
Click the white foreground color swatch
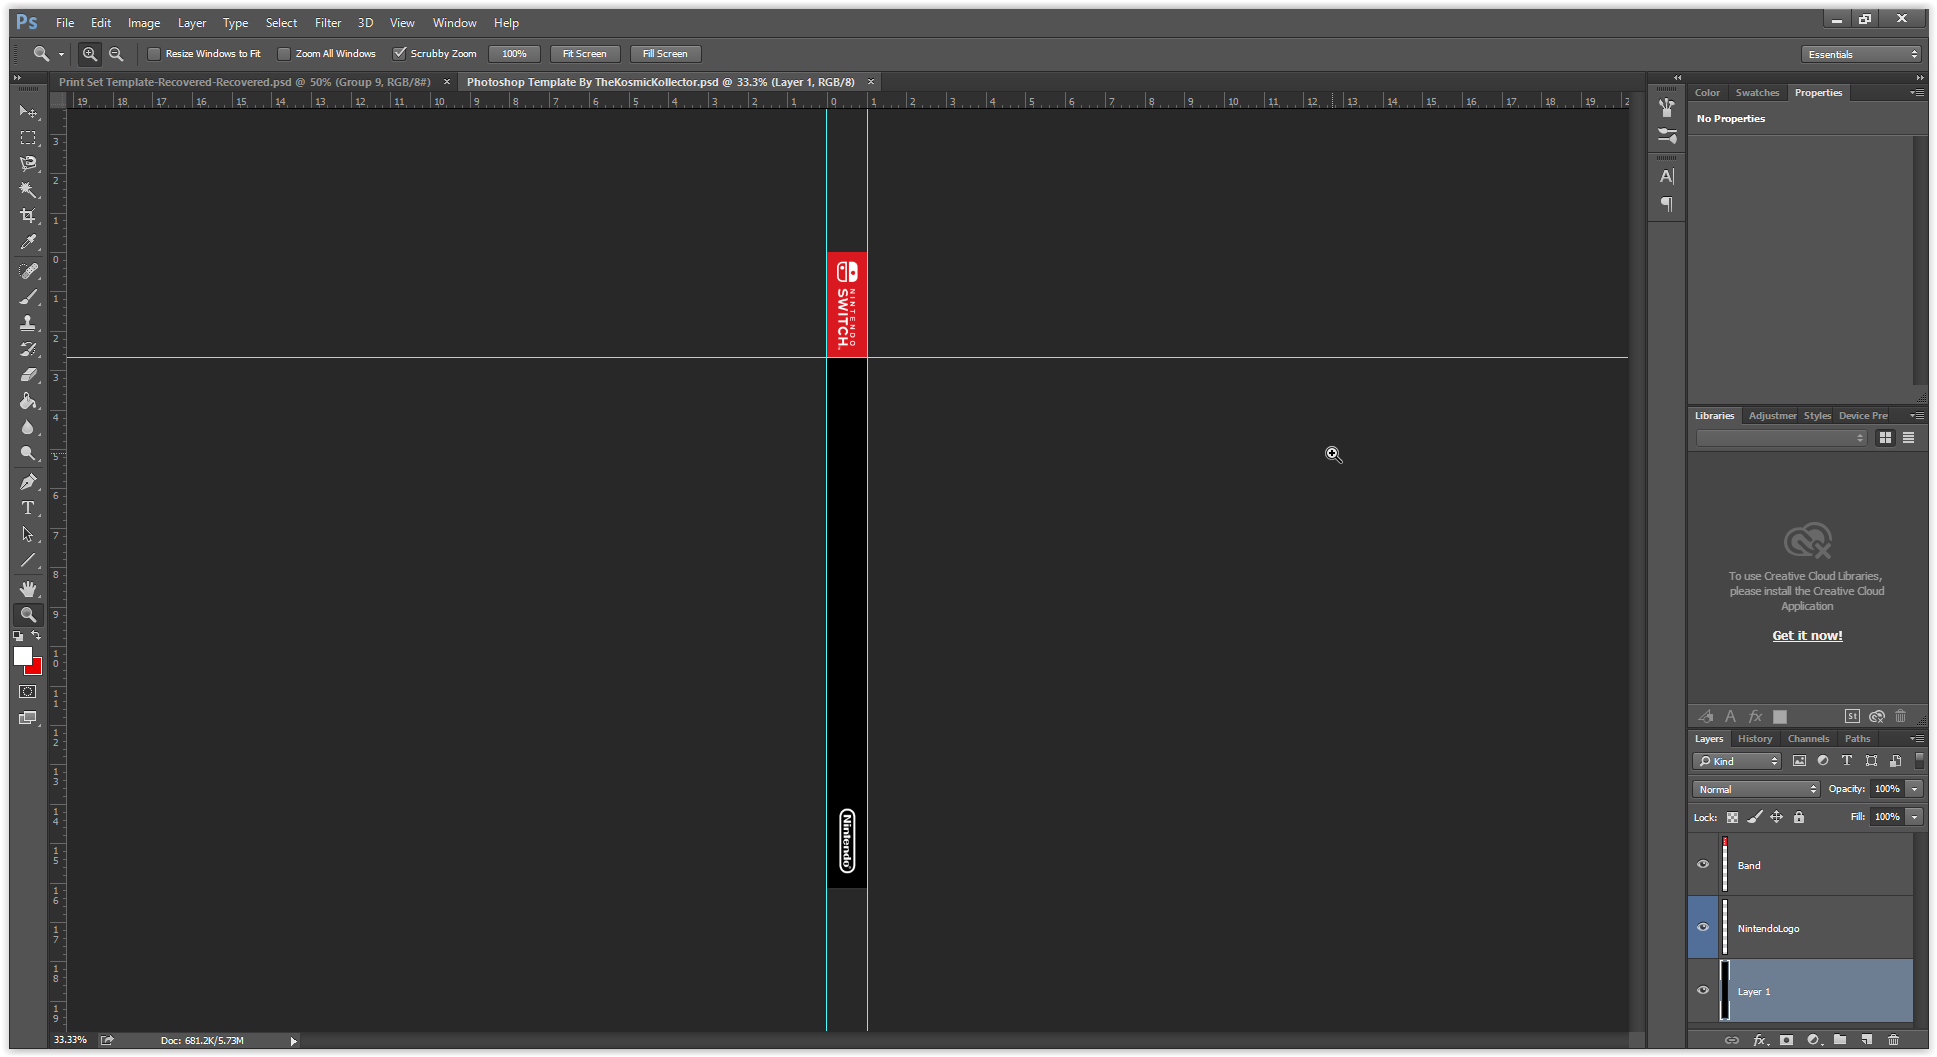[22, 655]
